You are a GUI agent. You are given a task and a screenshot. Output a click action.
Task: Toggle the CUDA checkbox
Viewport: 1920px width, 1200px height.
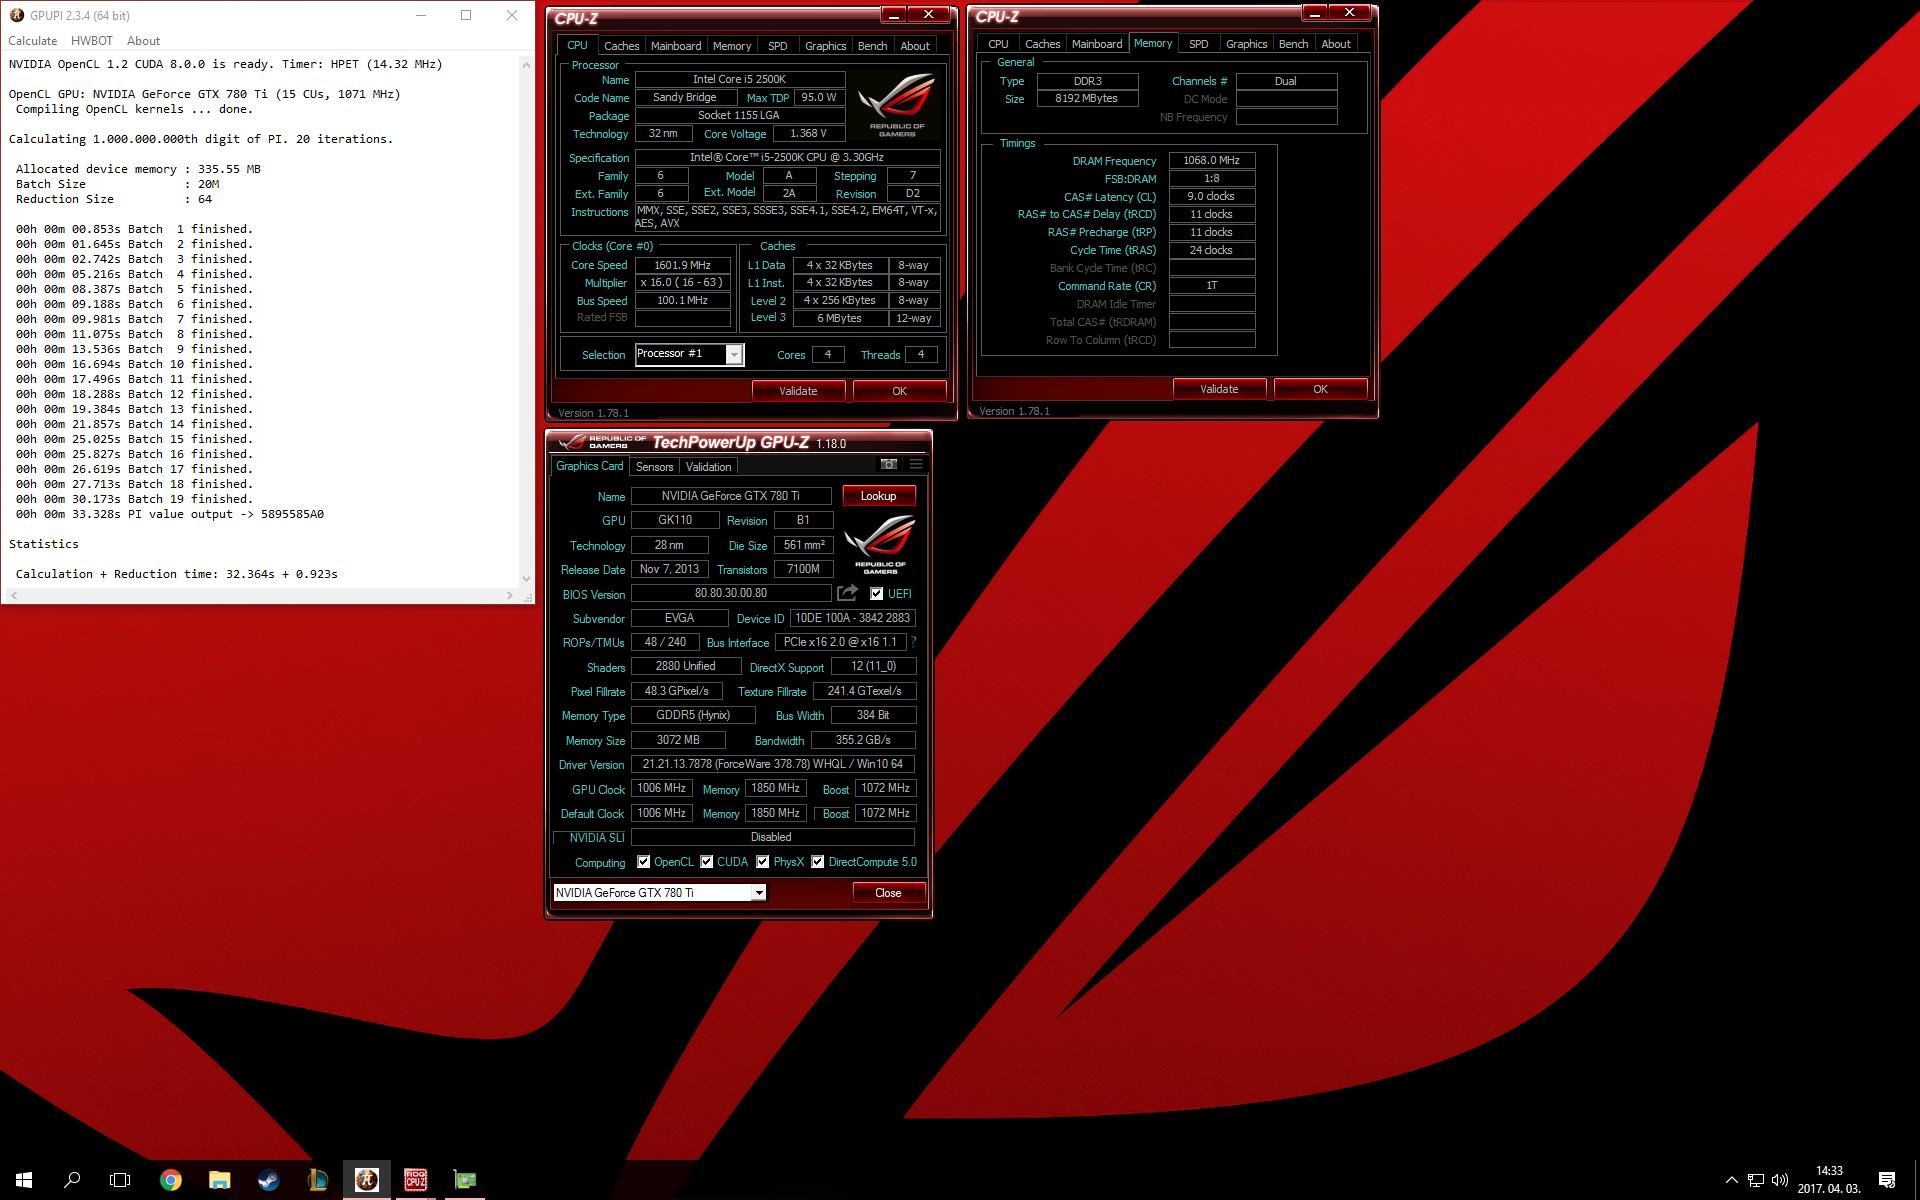[x=707, y=861]
